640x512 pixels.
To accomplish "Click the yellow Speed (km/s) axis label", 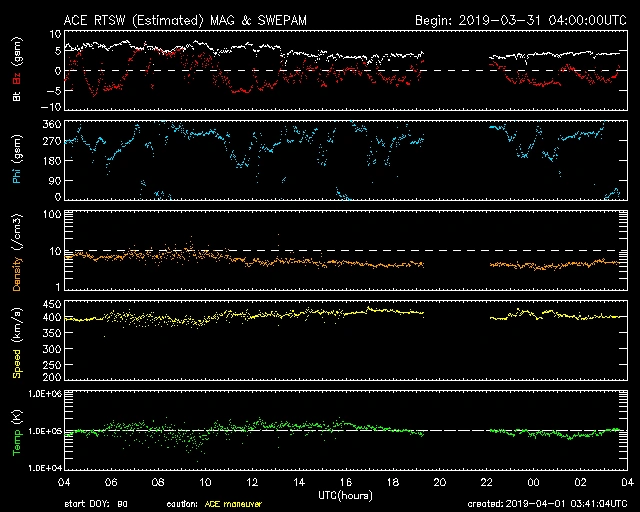I will click(17, 340).
